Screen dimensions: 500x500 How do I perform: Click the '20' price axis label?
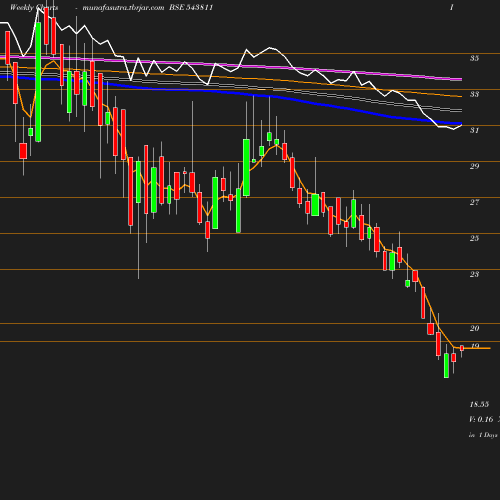point(474,328)
